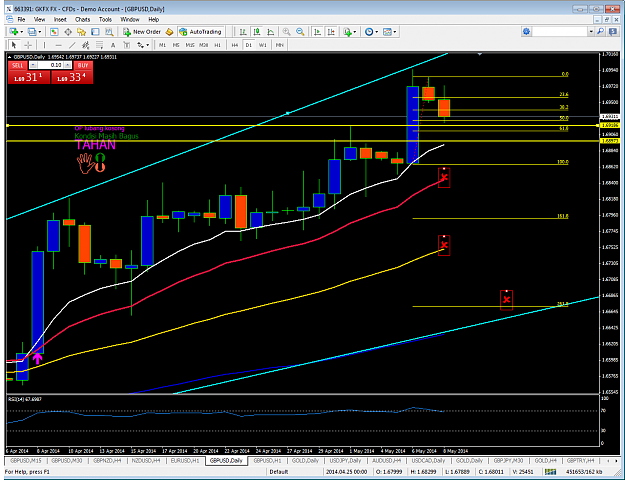This screenshot has height=480, width=625.
Task: Click the sell price 1.69 31 panel
Action: tap(29, 77)
